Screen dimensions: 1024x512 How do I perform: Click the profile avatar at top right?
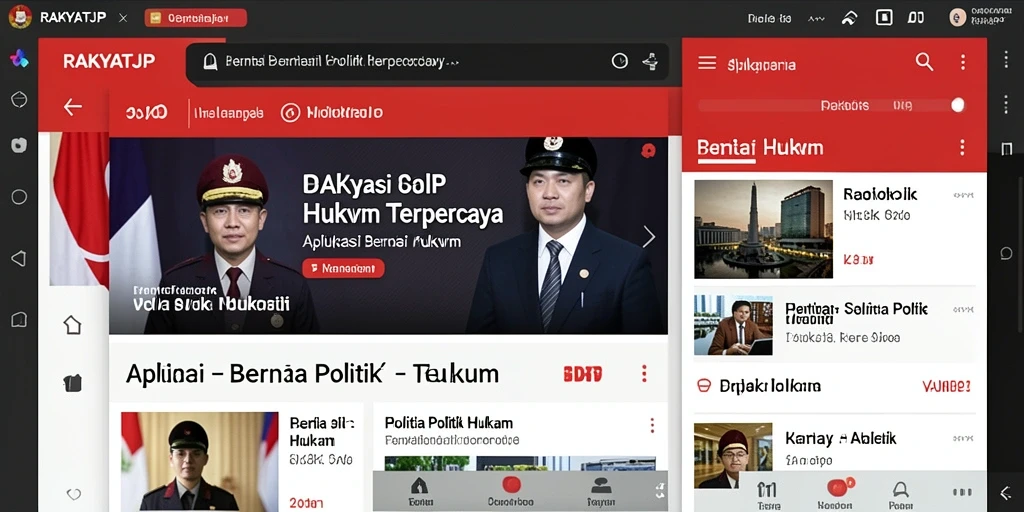957,18
